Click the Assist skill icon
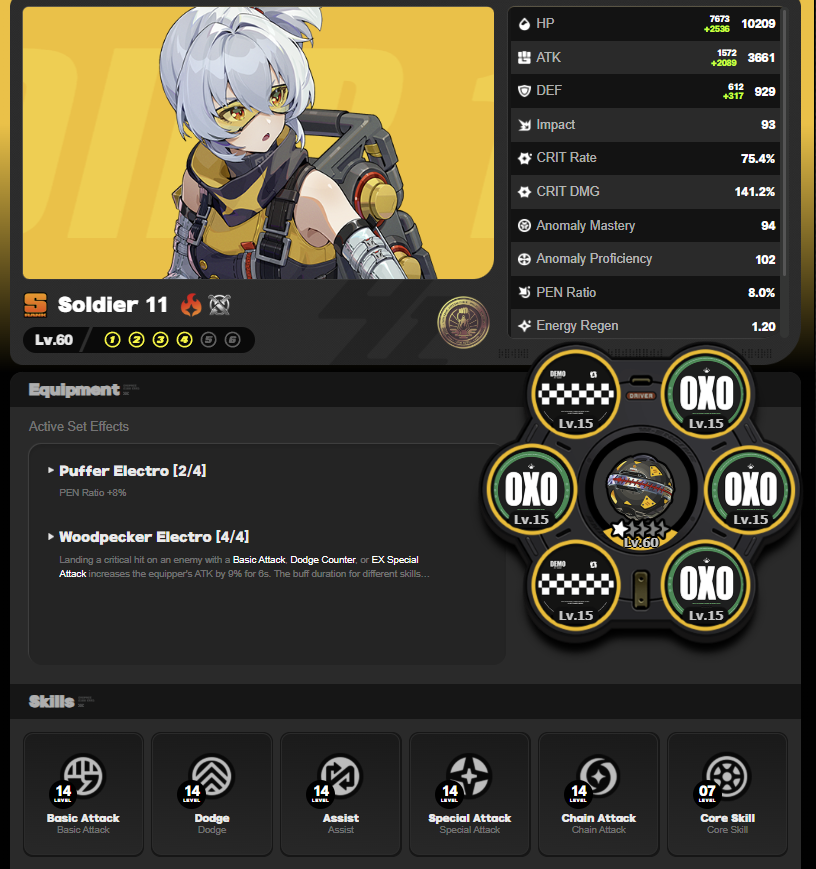The height and width of the screenshot is (869, 816). tap(341, 775)
